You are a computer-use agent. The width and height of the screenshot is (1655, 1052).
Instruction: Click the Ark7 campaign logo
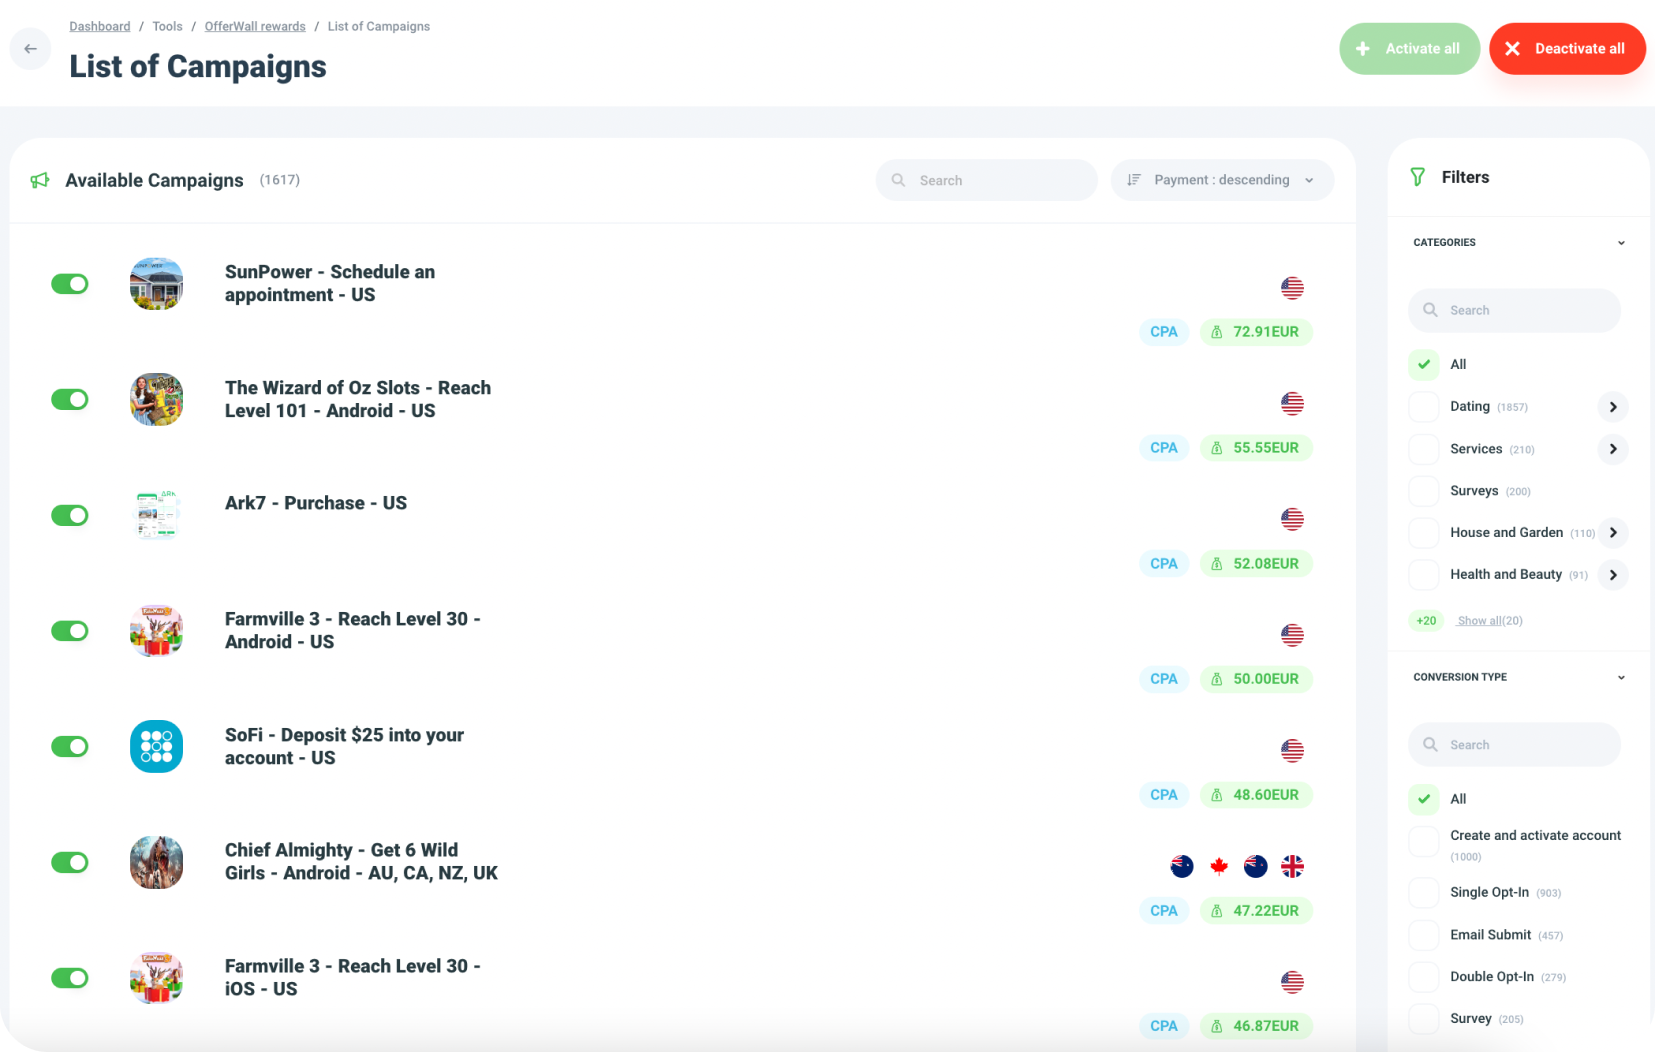click(157, 515)
